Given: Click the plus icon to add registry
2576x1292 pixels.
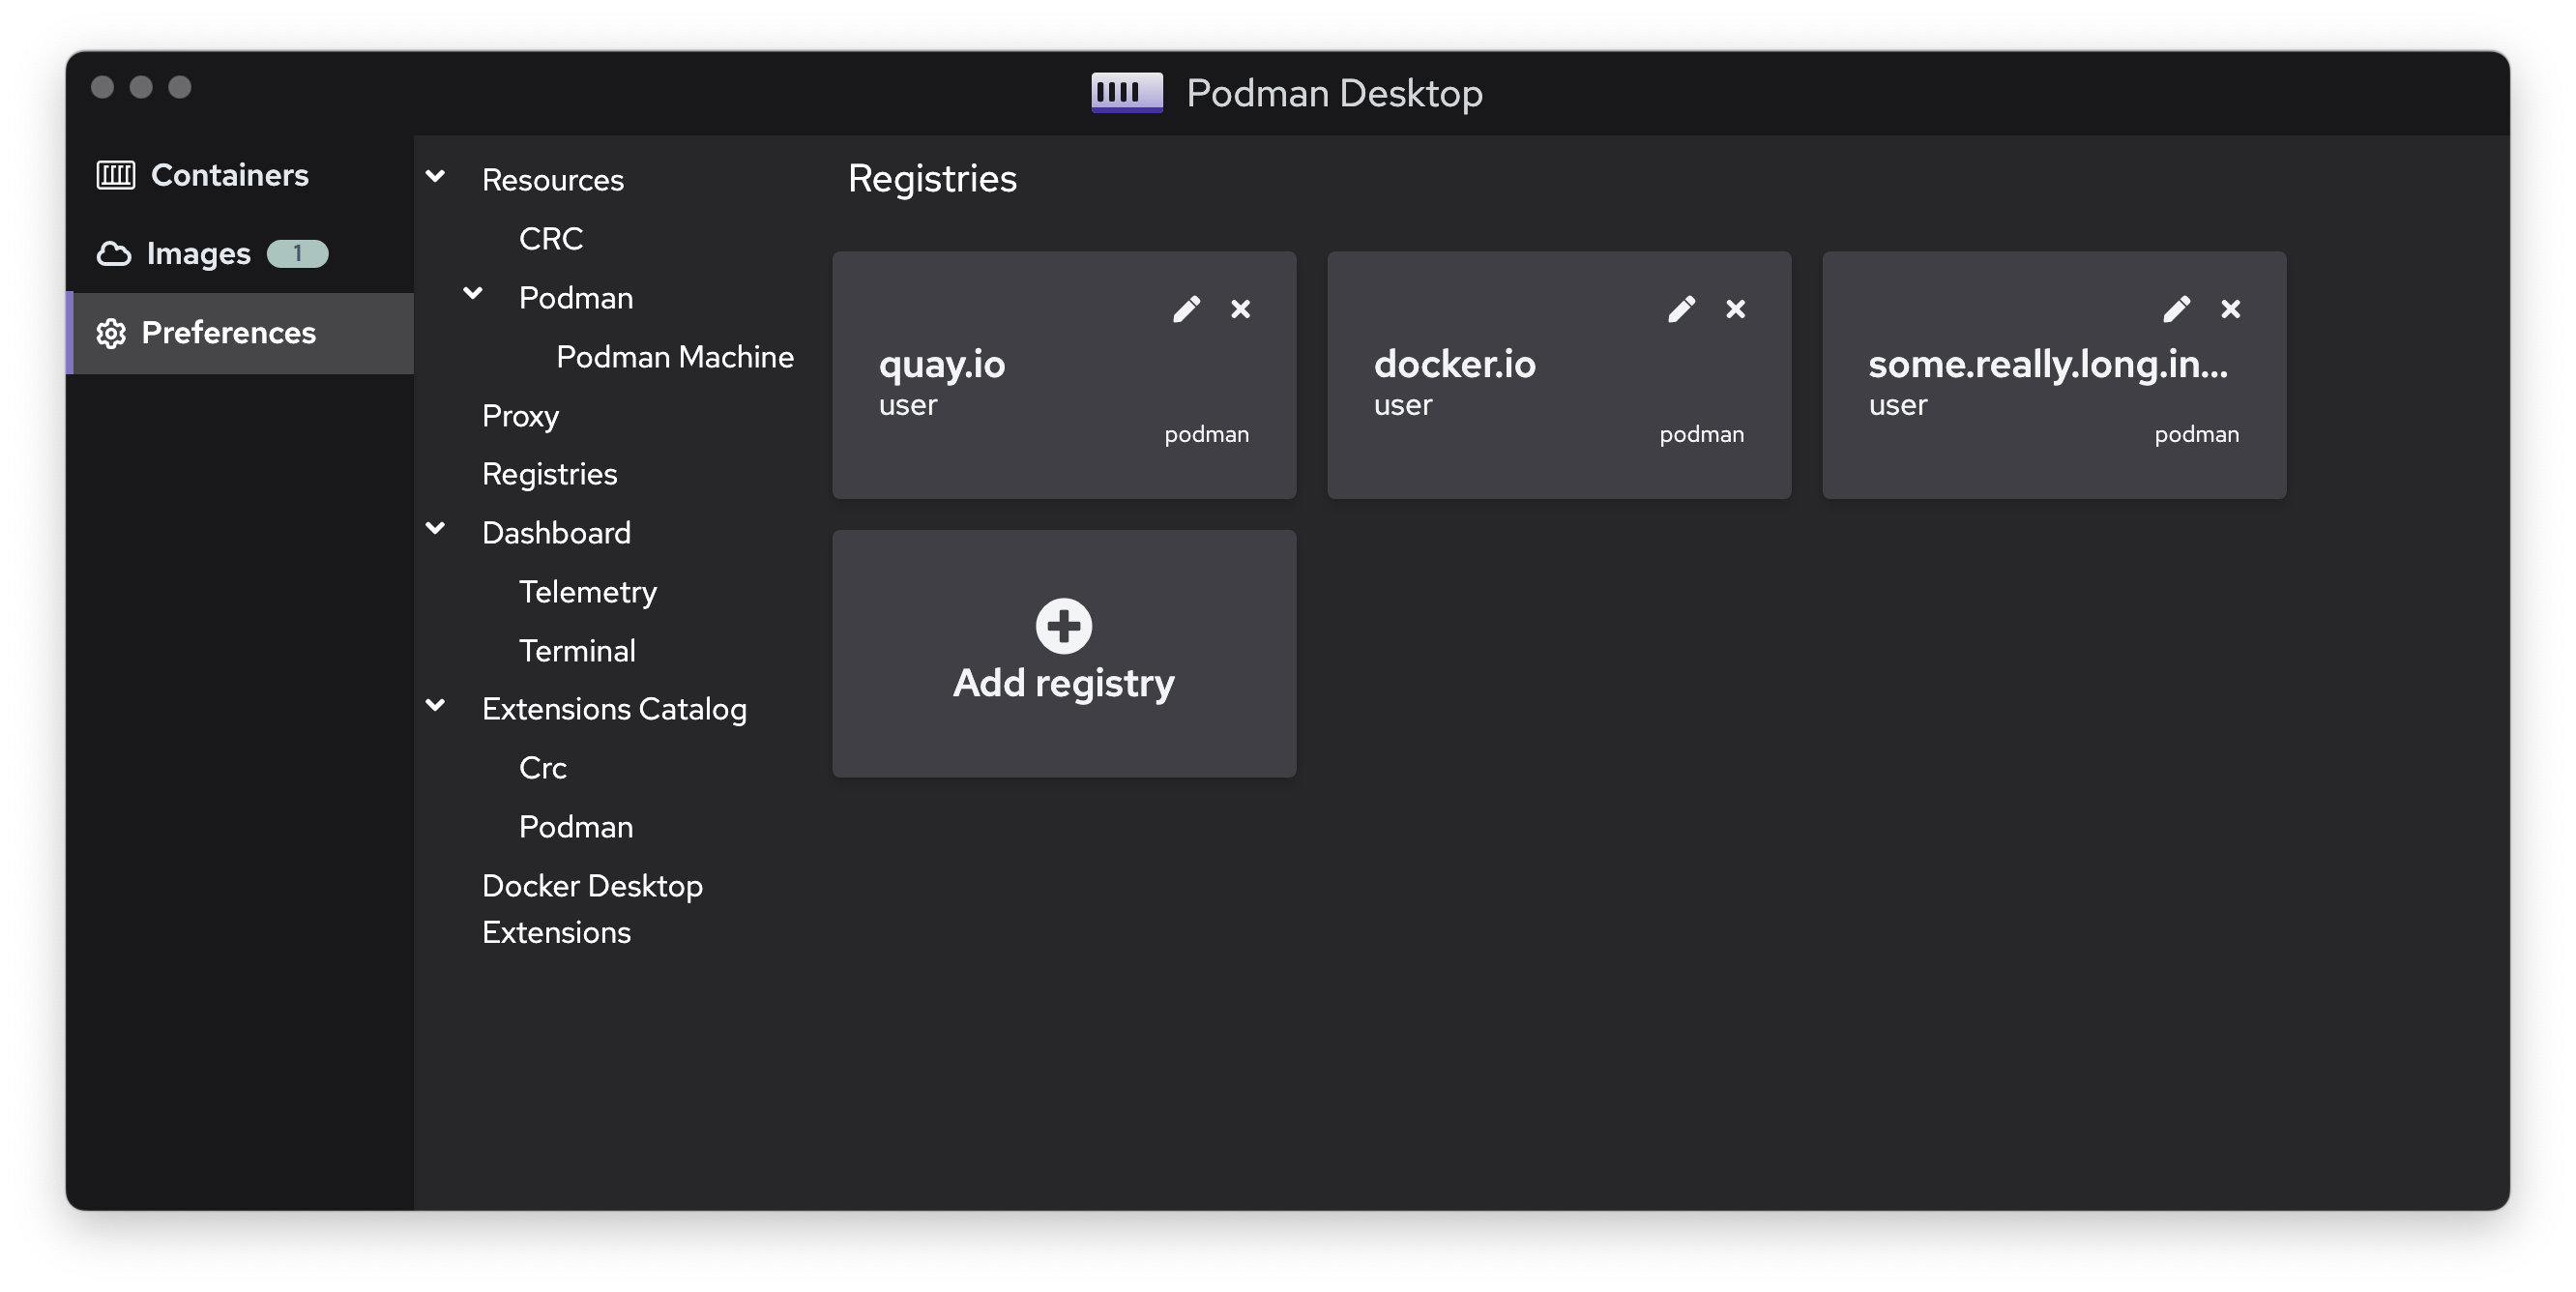Looking at the screenshot, I should click(x=1063, y=626).
